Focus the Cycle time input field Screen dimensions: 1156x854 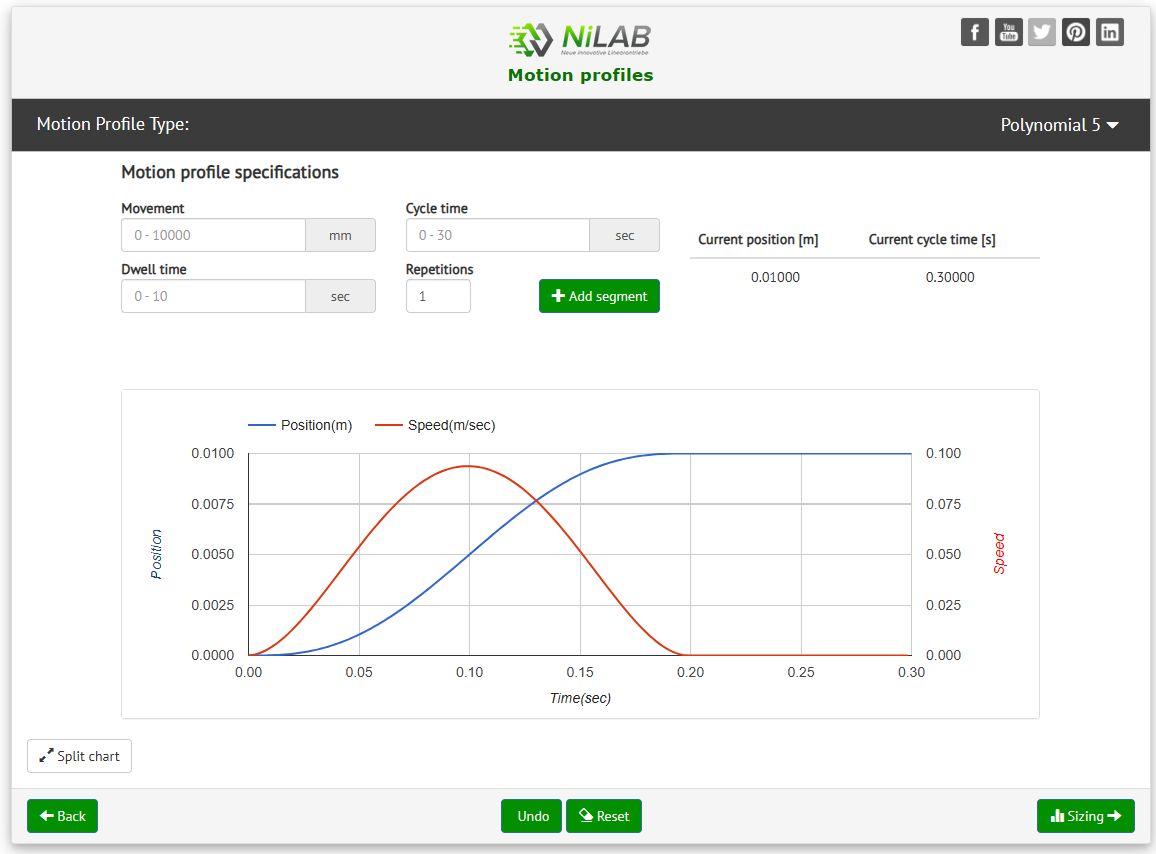pyautogui.click(x=497, y=236)
